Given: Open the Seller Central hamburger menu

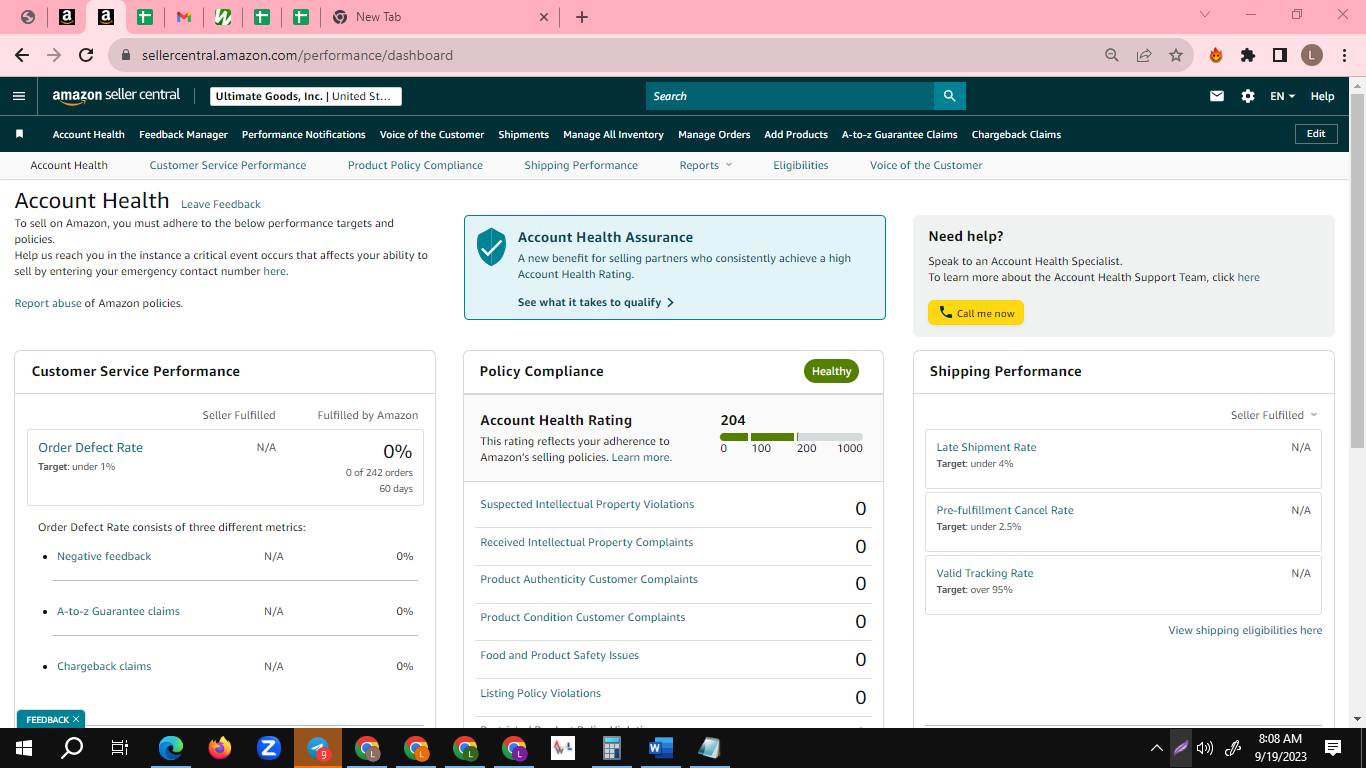Looking at the screenshot, I should [19, 96].
